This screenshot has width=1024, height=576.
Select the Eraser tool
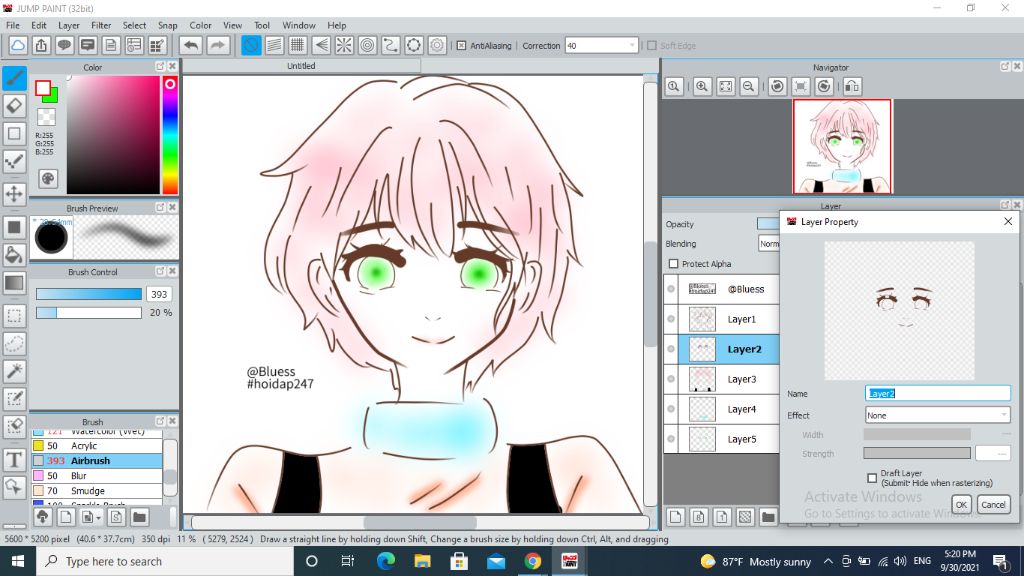point(14,106)
